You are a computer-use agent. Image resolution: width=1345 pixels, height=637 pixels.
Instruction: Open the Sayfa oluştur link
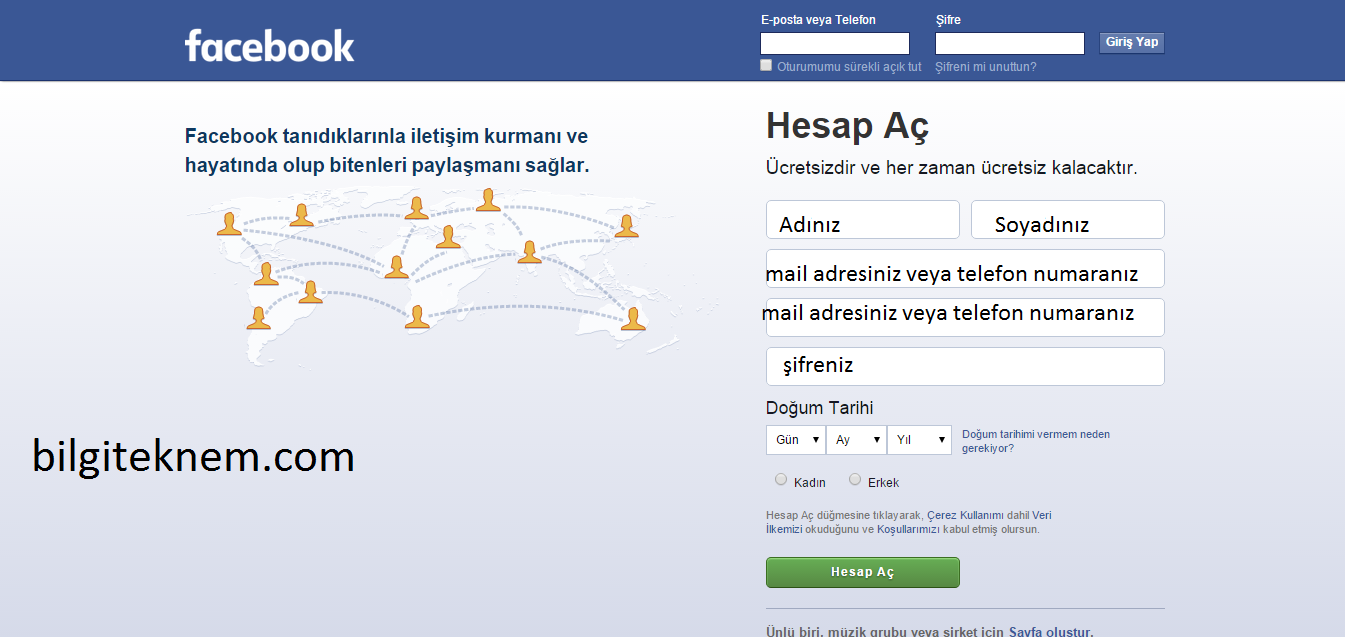click(1049, 632)
